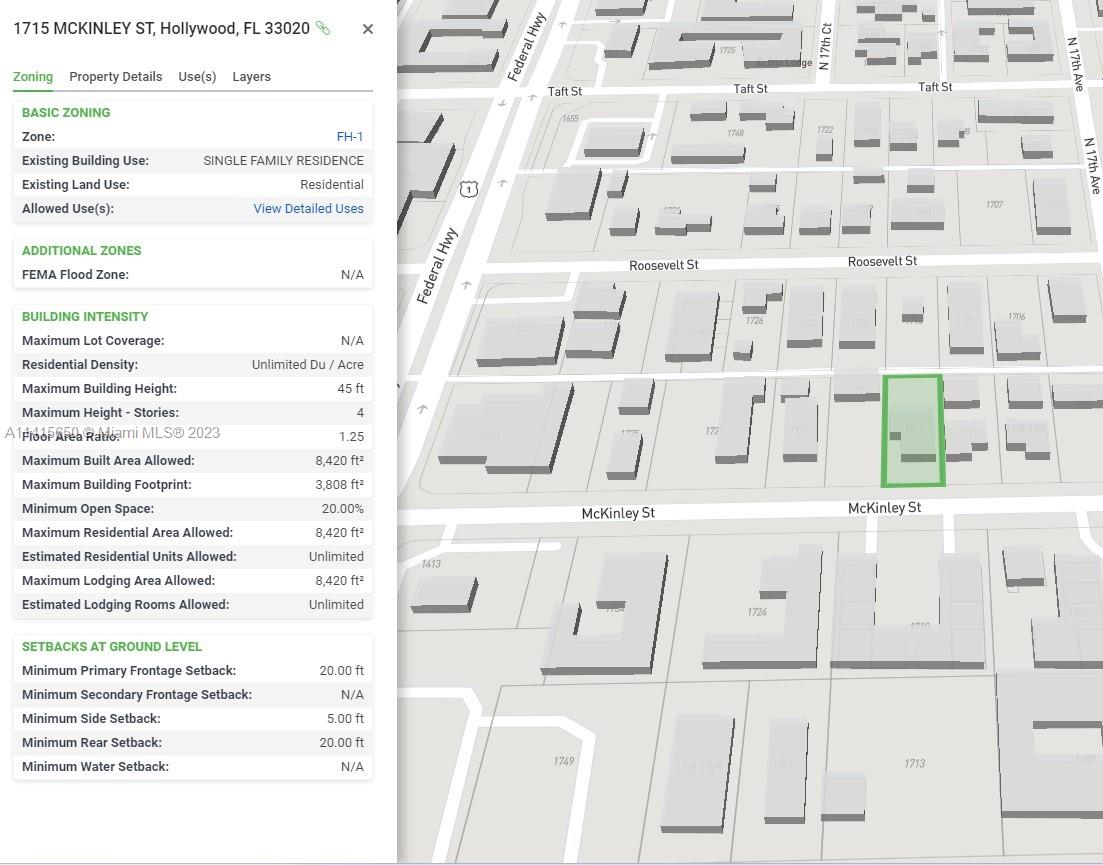Image resolution: width=1103 pixels, height=865 pixels.
Task: Click the Floor Area Ratio '1.25' value
Action: click(351, 437)
